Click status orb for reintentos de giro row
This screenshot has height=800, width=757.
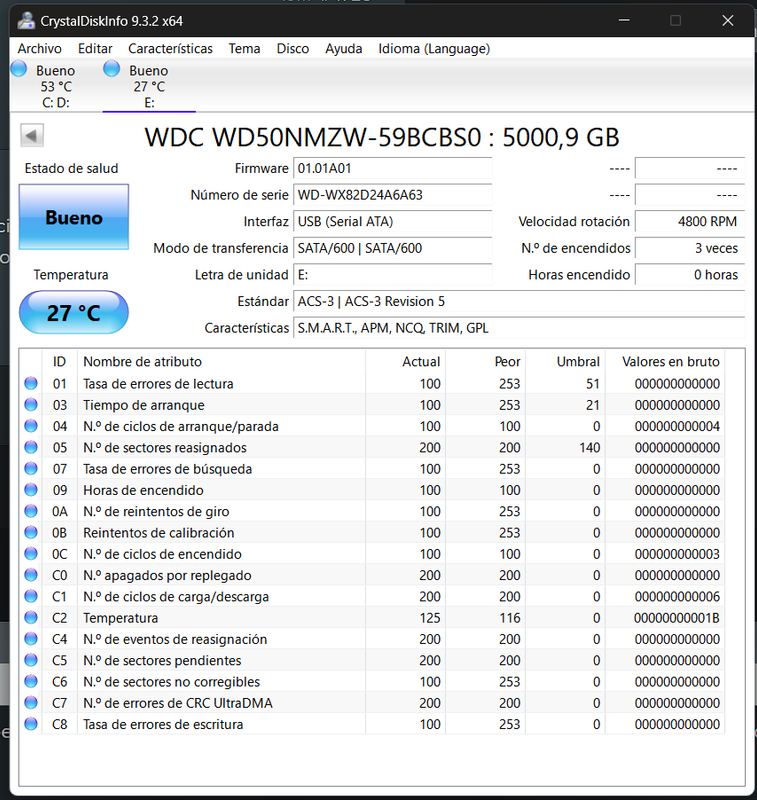pyautogui.click(x=31, y=511)
